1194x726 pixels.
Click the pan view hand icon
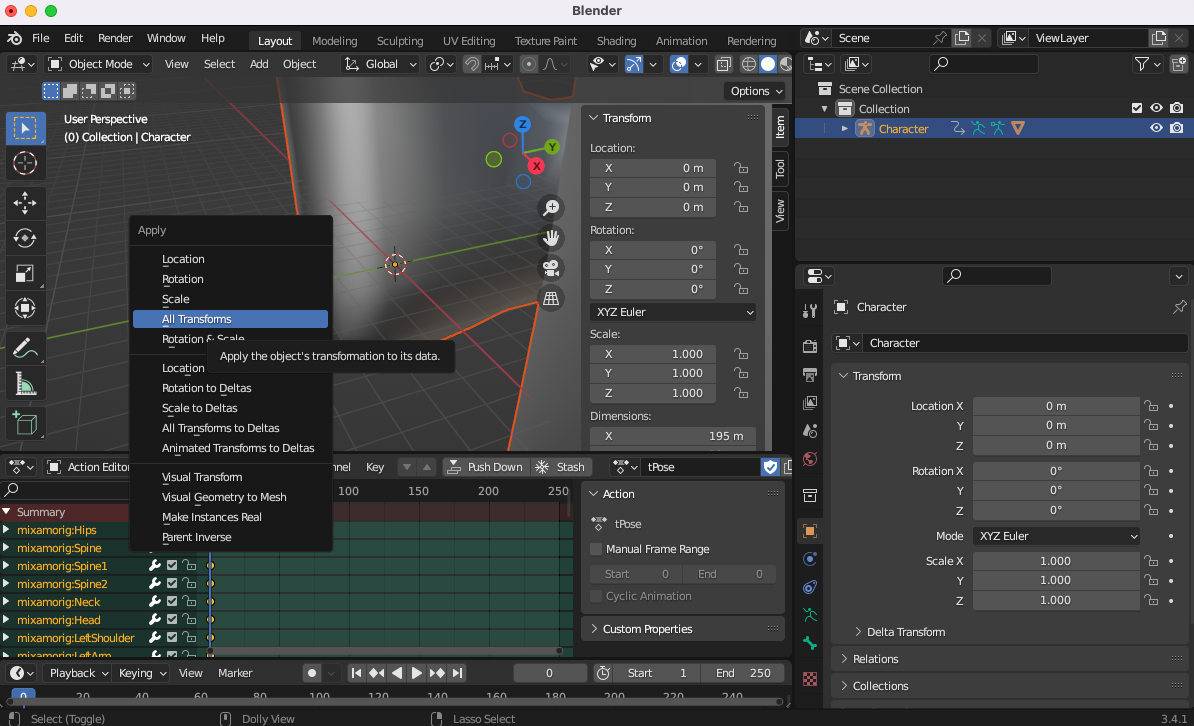click(x=551, y=238)
